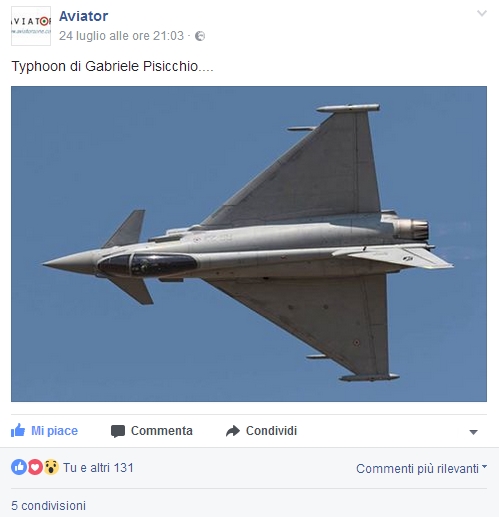This screenshot has width=499, height=517.
Task: View the 5 condivisioni shares list
Action: tap(49, 506)
